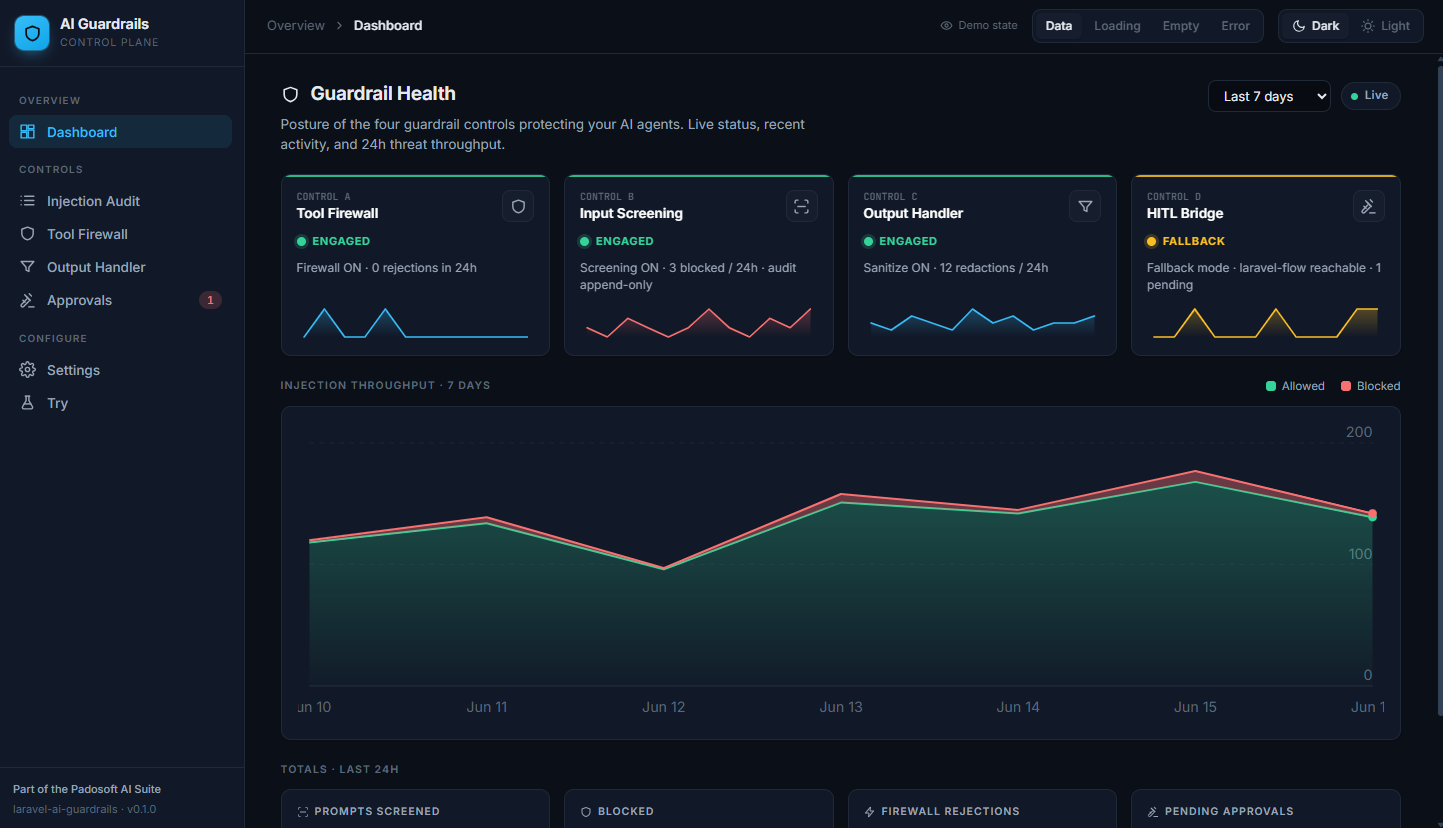Open the HITL Bridge control card title
The height and width of the screenshot is (828, 1443).
point(1185,213)
